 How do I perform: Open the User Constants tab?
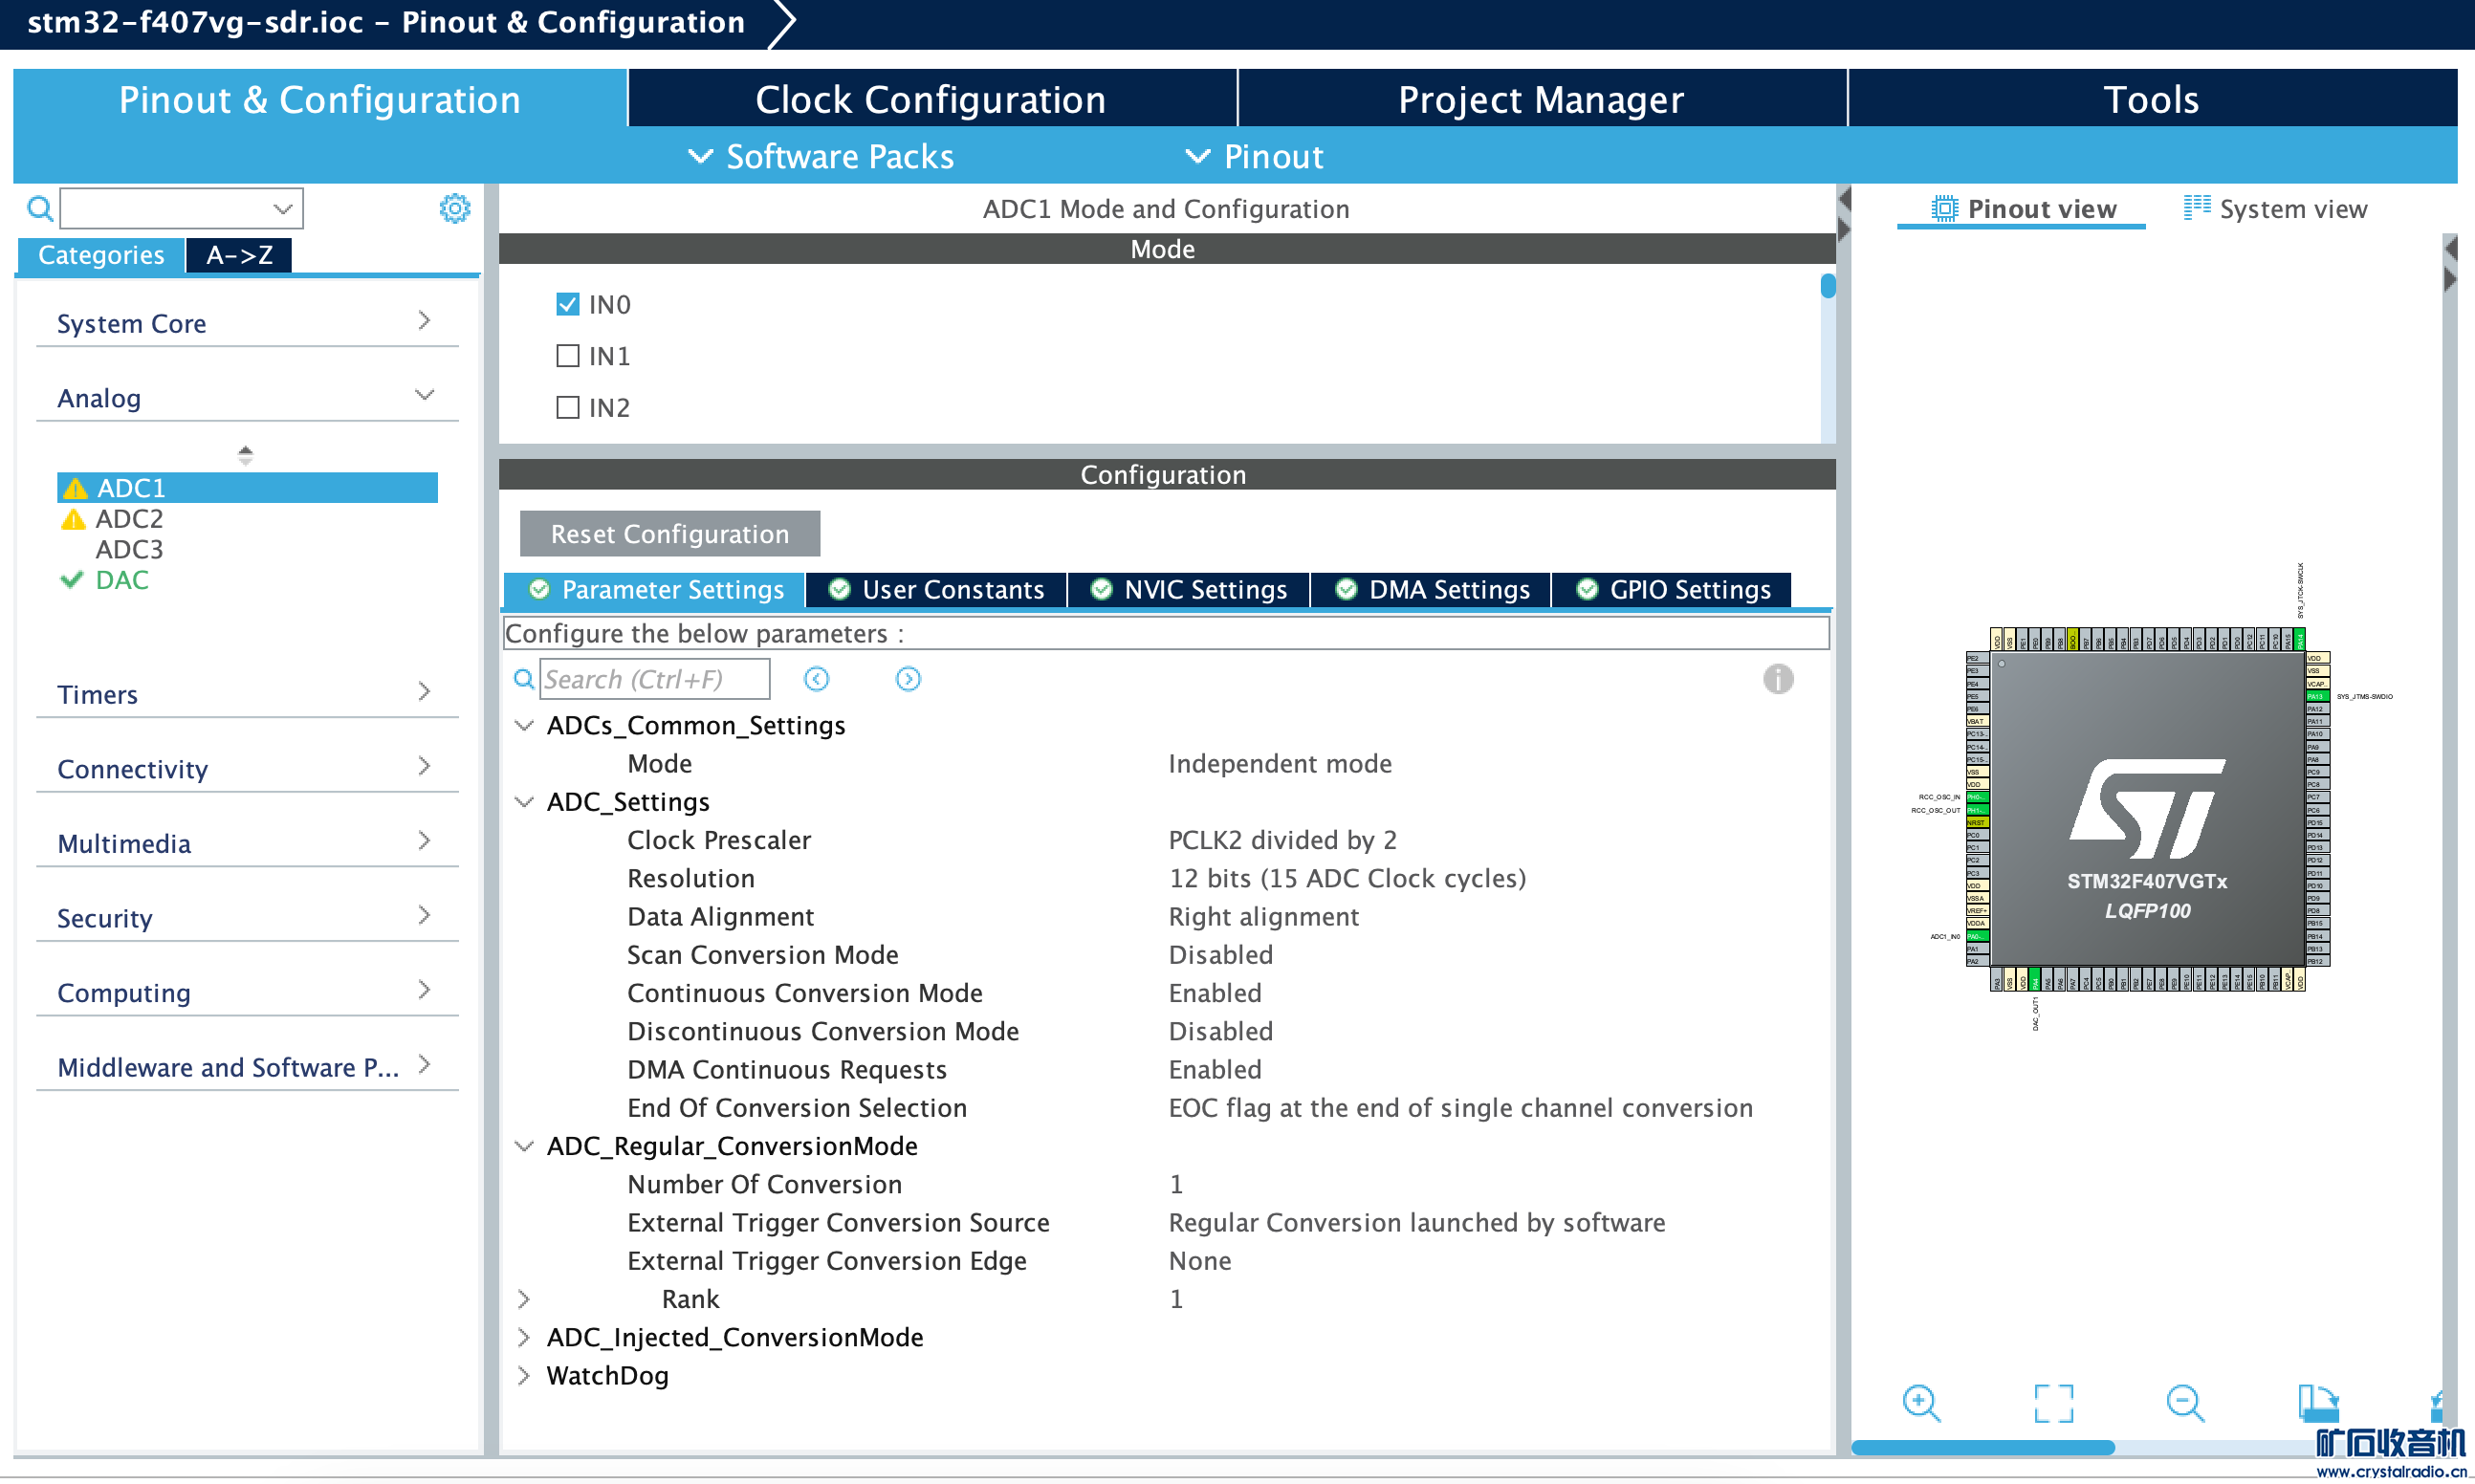pyautogui.click(x=937, y=589)
